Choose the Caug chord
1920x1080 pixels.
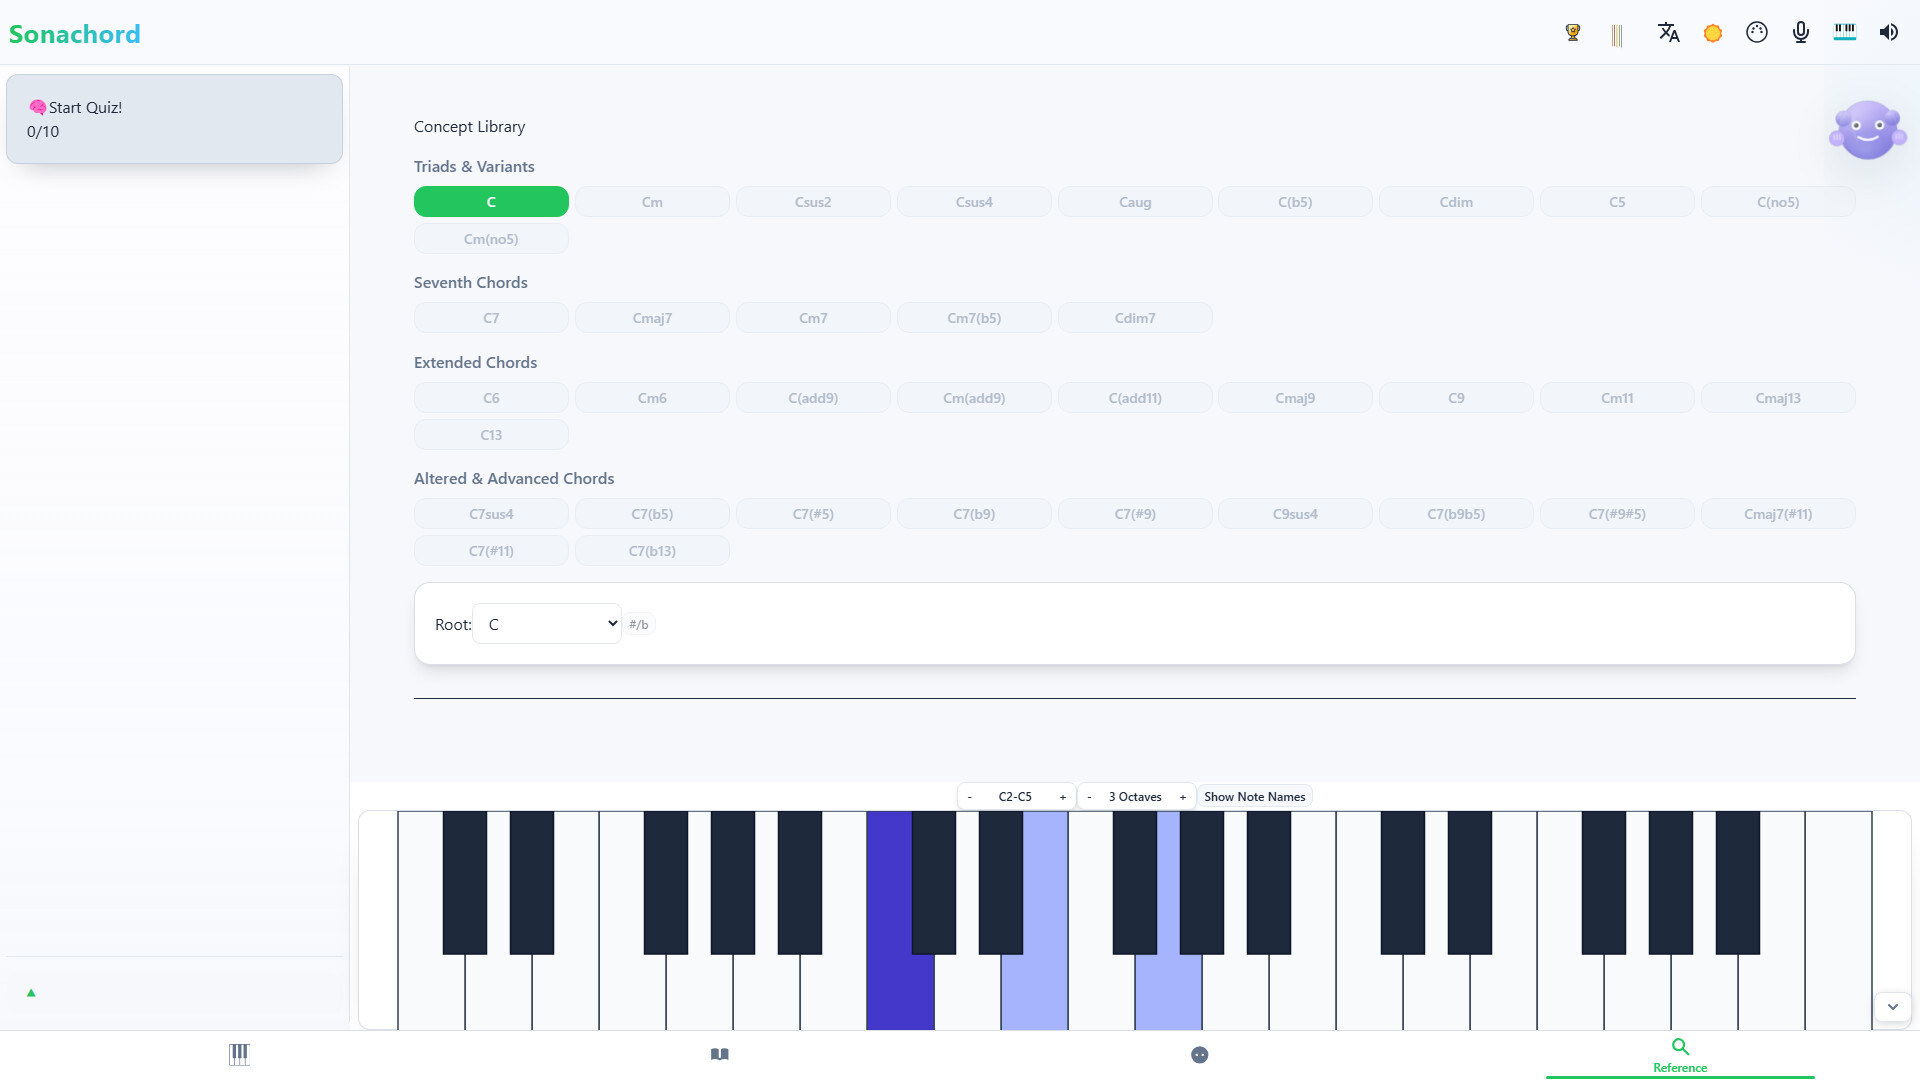(1135, 202)
